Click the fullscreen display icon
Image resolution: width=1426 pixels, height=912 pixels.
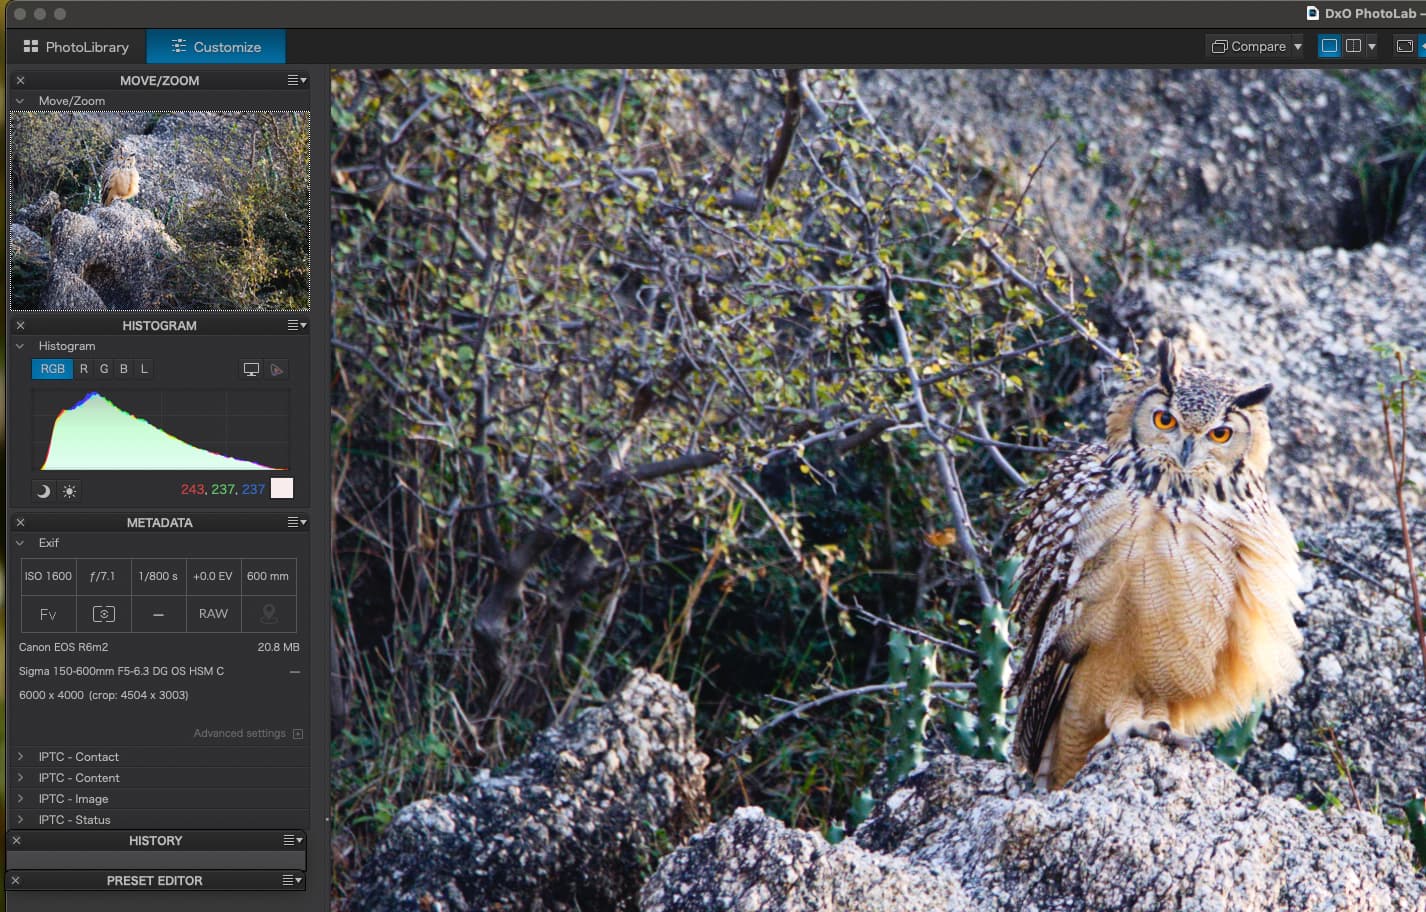point(1405,46)
